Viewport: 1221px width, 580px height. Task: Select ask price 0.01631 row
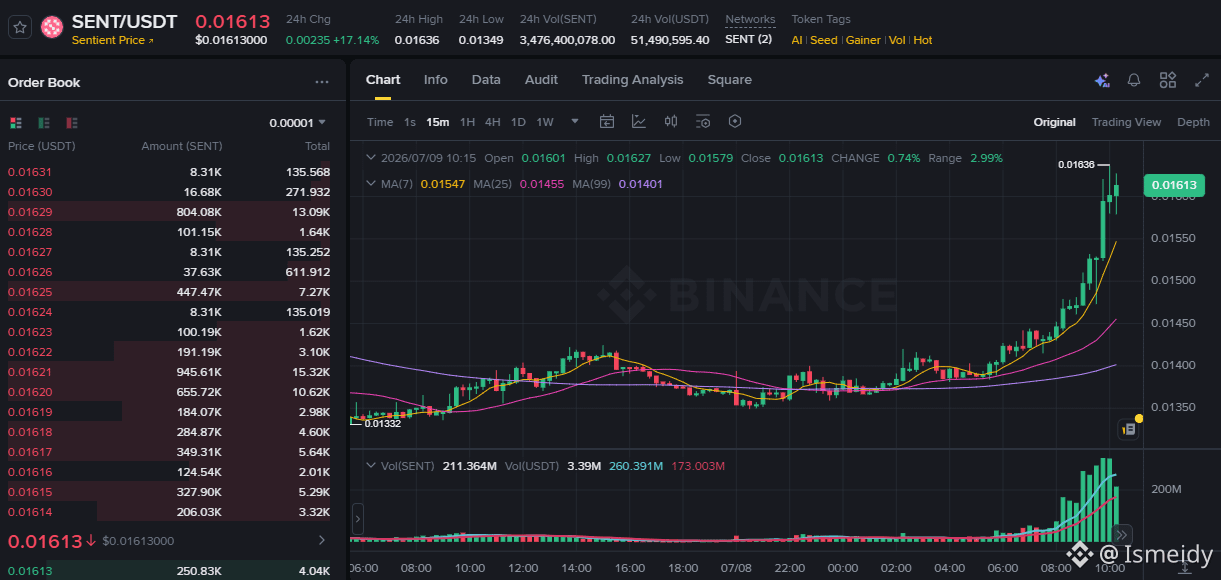[169, 172]
